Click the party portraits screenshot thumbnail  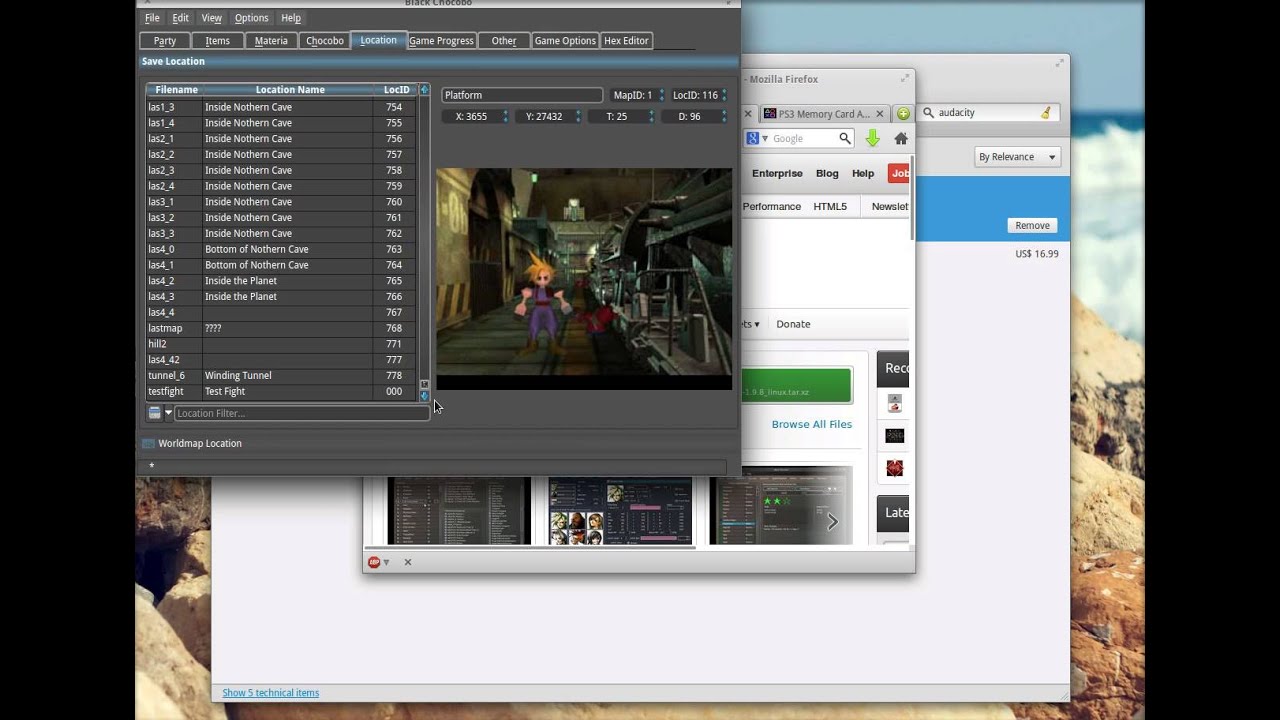click(620, 510)
